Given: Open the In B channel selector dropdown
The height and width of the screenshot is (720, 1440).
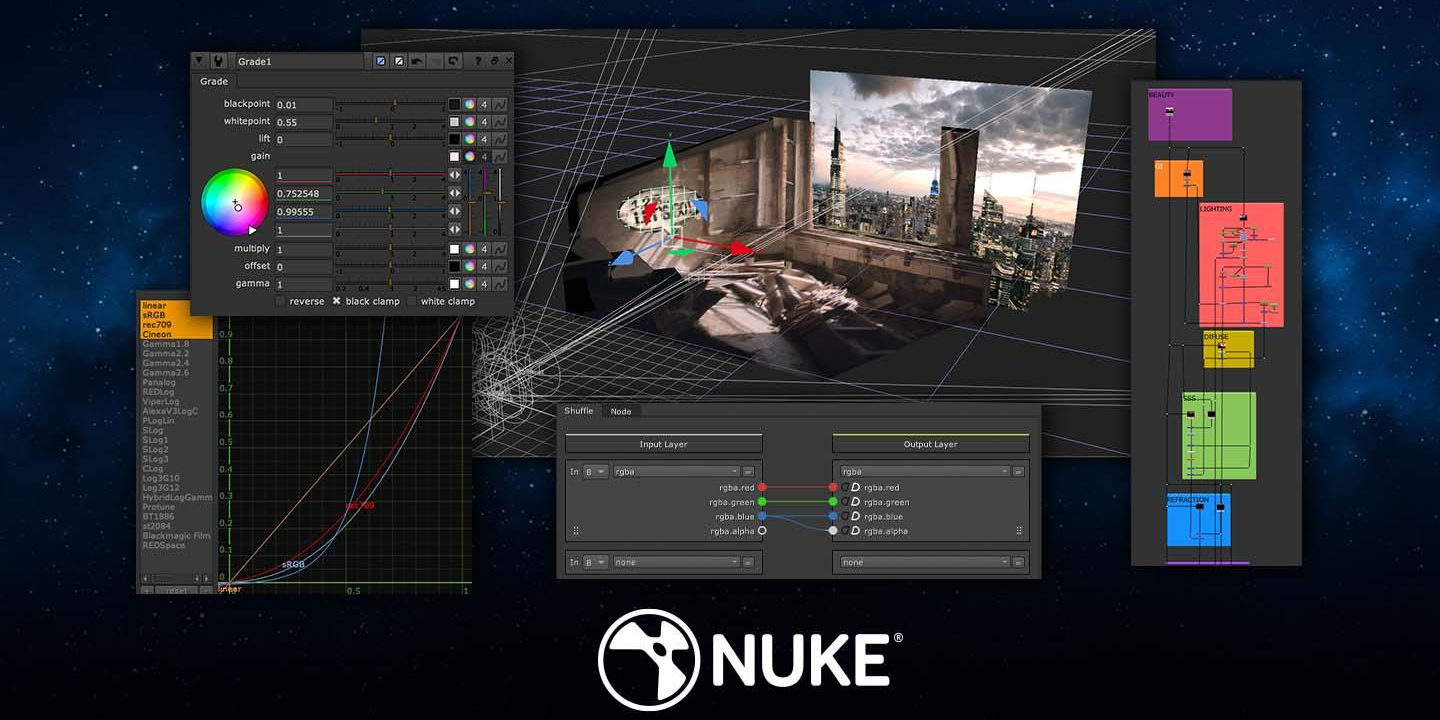Looking at the screenshot, I should coord(597,471).
